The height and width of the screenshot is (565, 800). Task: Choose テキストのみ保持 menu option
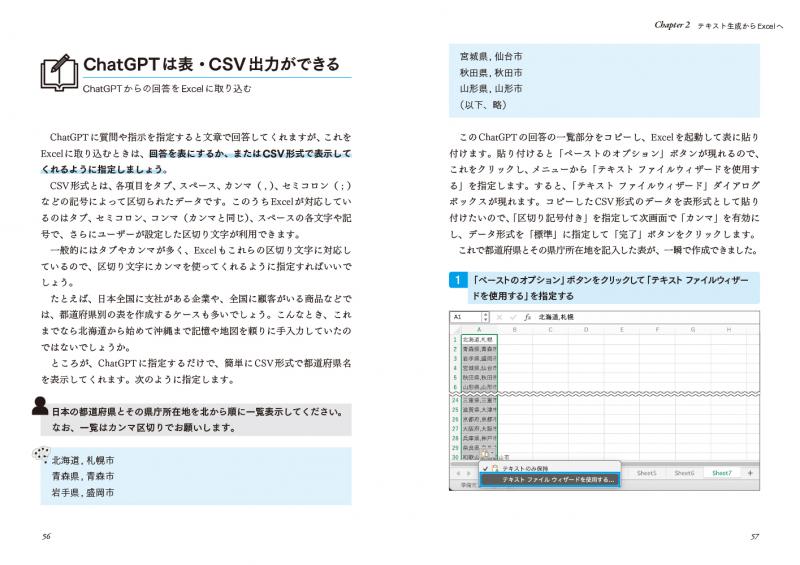coord(549,468)
